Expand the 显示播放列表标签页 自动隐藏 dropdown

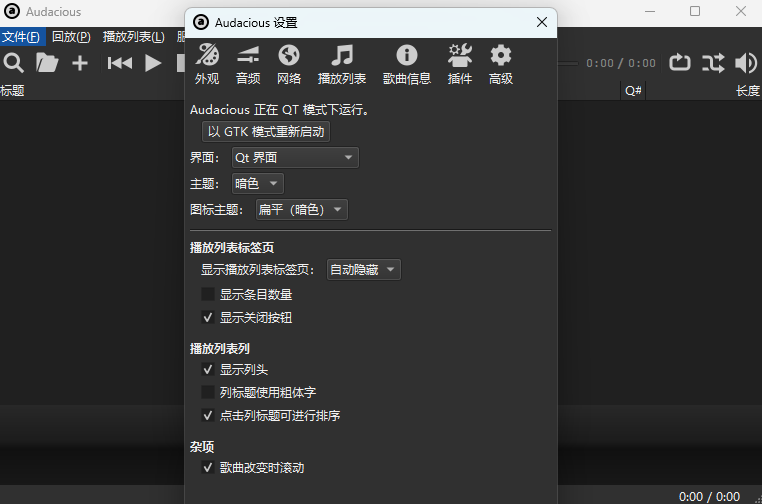(x=364, y=269)
